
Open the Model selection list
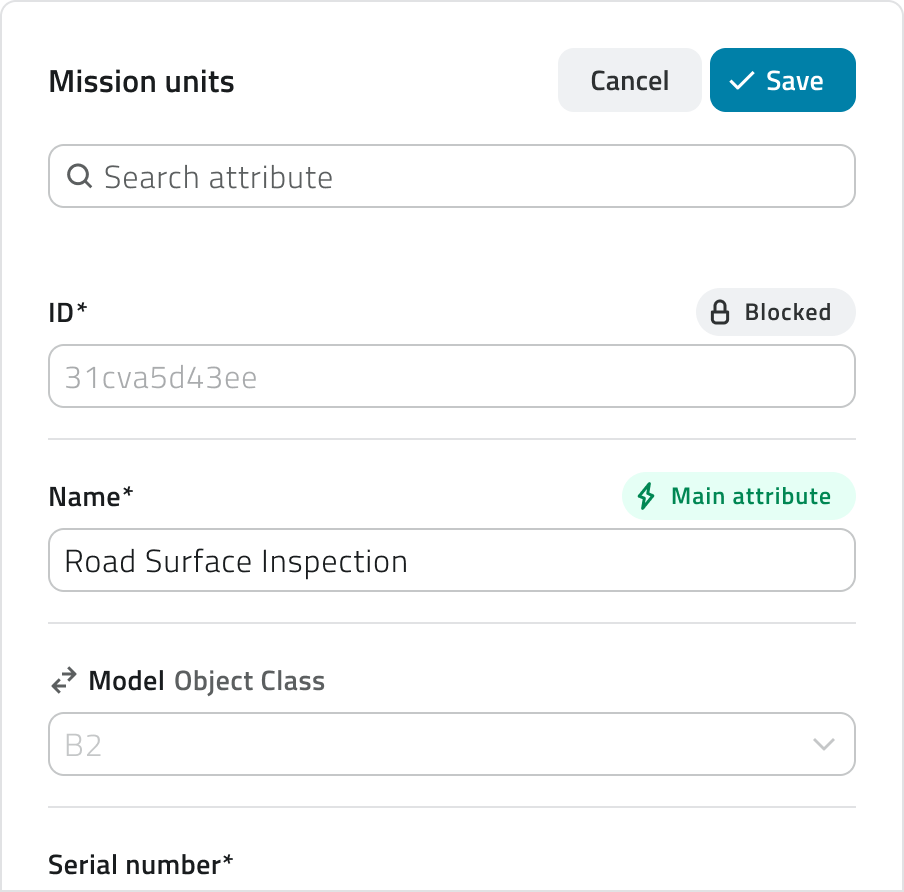coord(451,744)
